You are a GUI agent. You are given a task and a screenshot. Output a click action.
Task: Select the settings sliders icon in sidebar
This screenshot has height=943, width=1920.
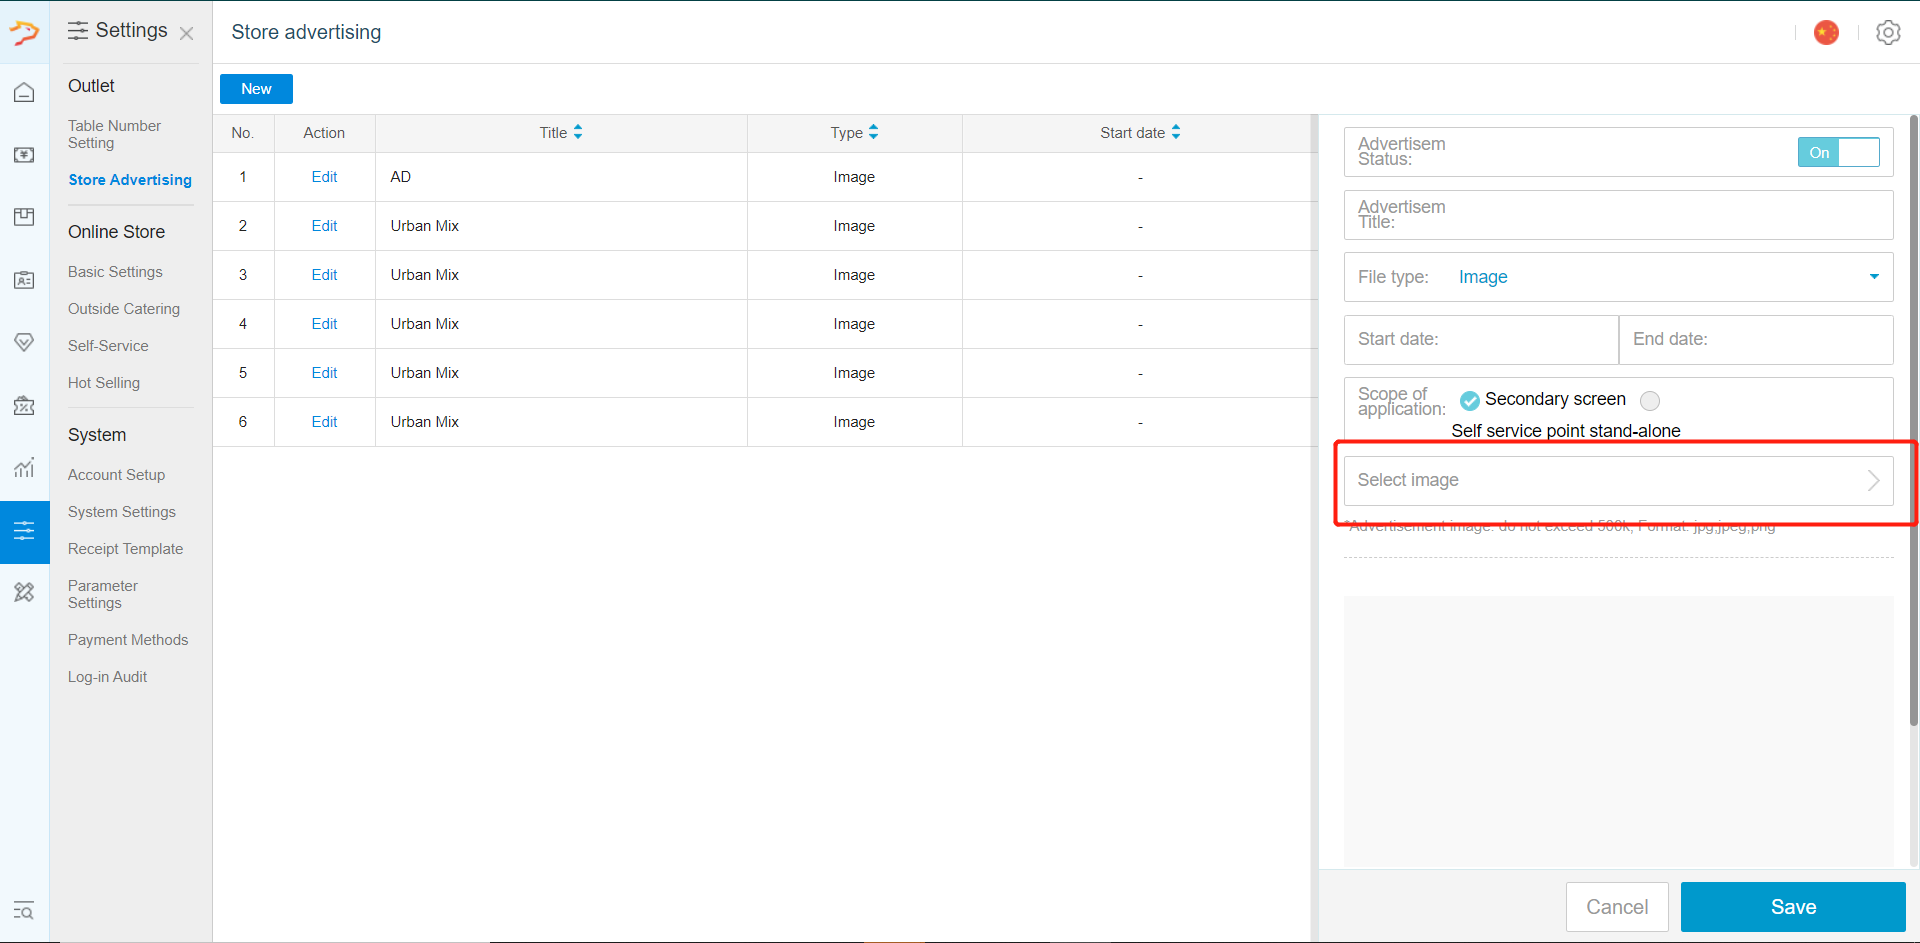pos(24,531)
